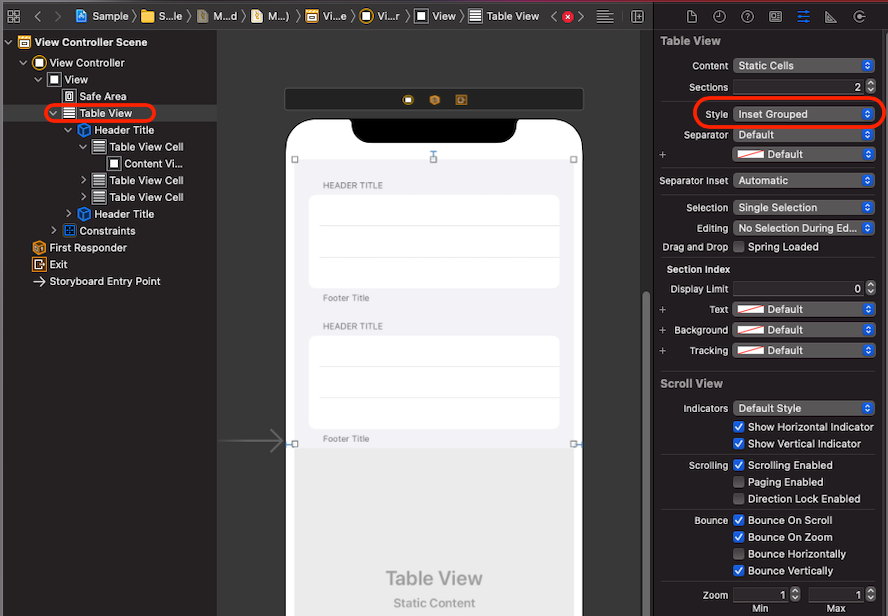The width and height of the screenshot is (888, 616).
Task: Add variation for Tracking color
Action: pos(663,351)
